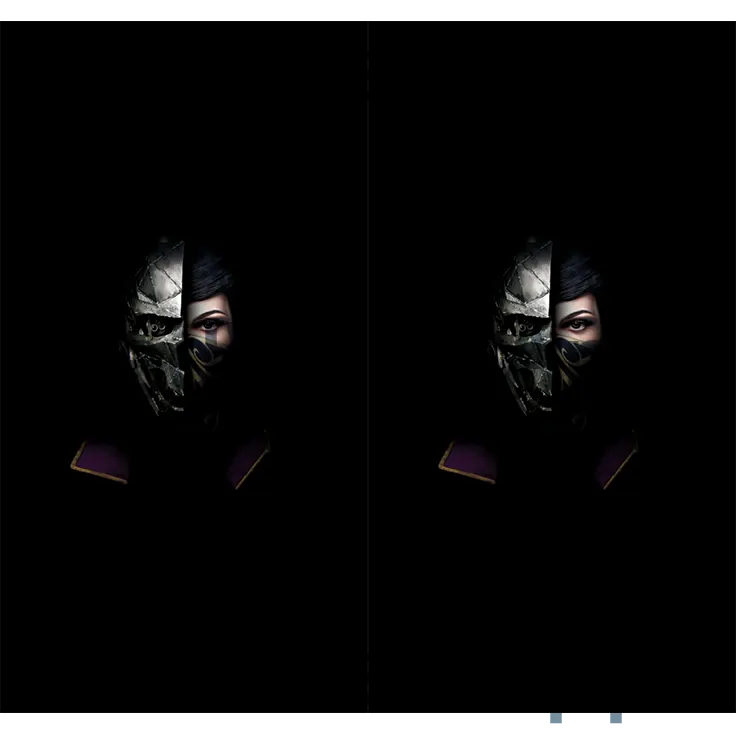Click right figure's gold-trimmed purple collar, left side

[469, 461]
